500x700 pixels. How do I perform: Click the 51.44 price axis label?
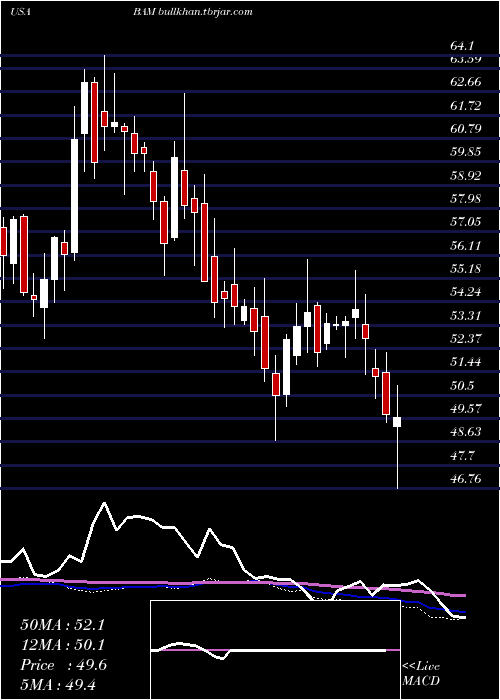466,362
